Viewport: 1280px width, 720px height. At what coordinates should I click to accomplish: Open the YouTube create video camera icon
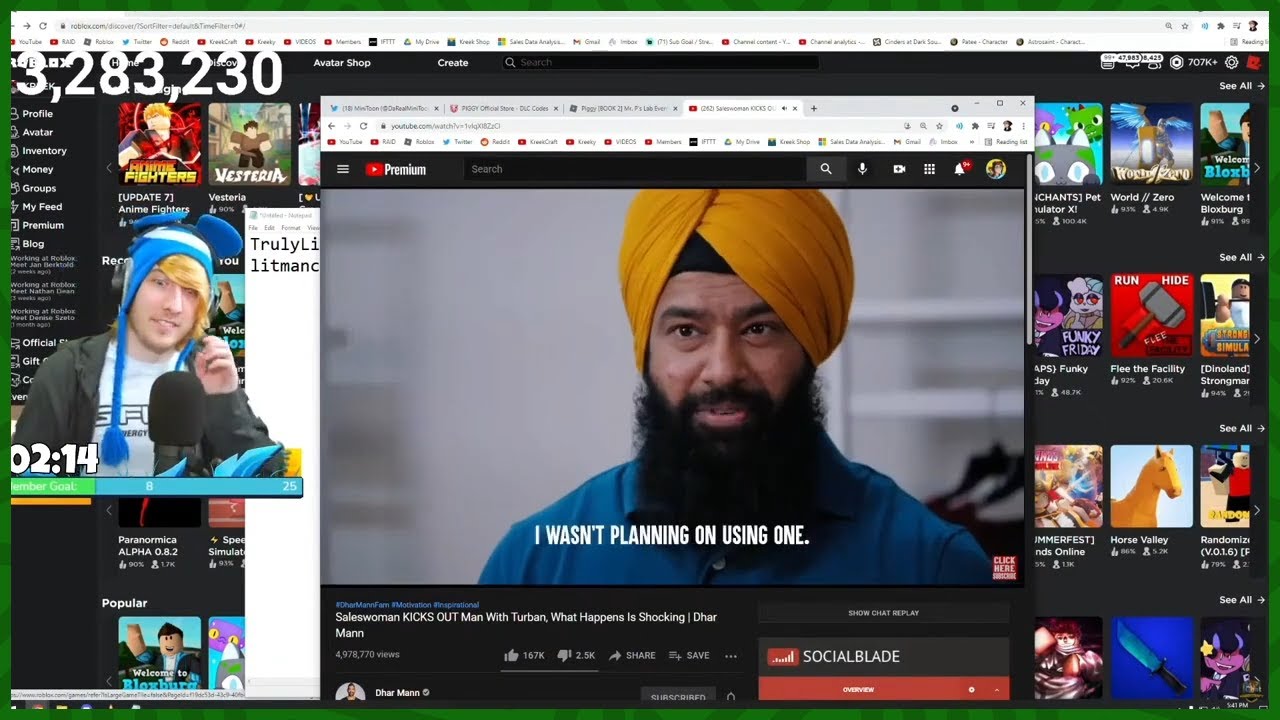coord(899,169)
